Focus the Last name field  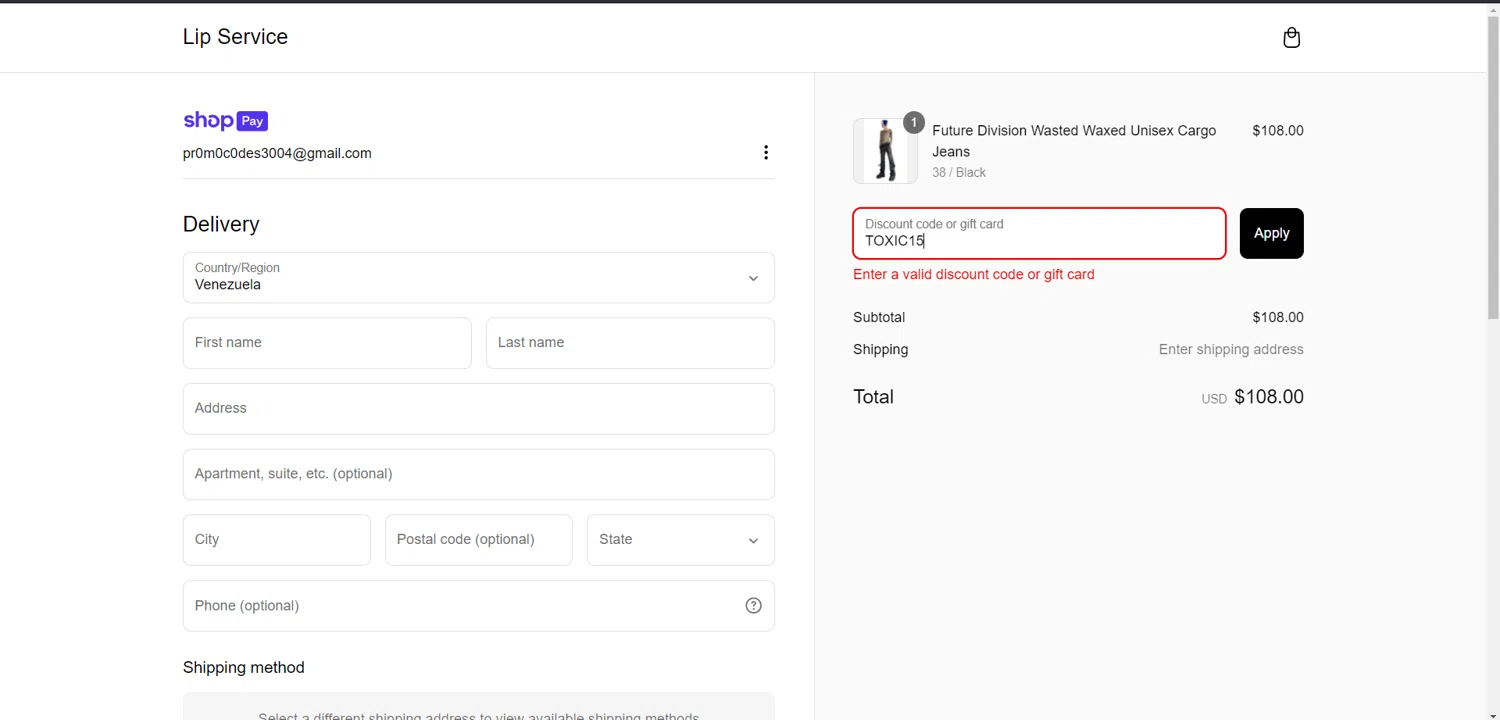pyautogui.click(x=630, y=343)
